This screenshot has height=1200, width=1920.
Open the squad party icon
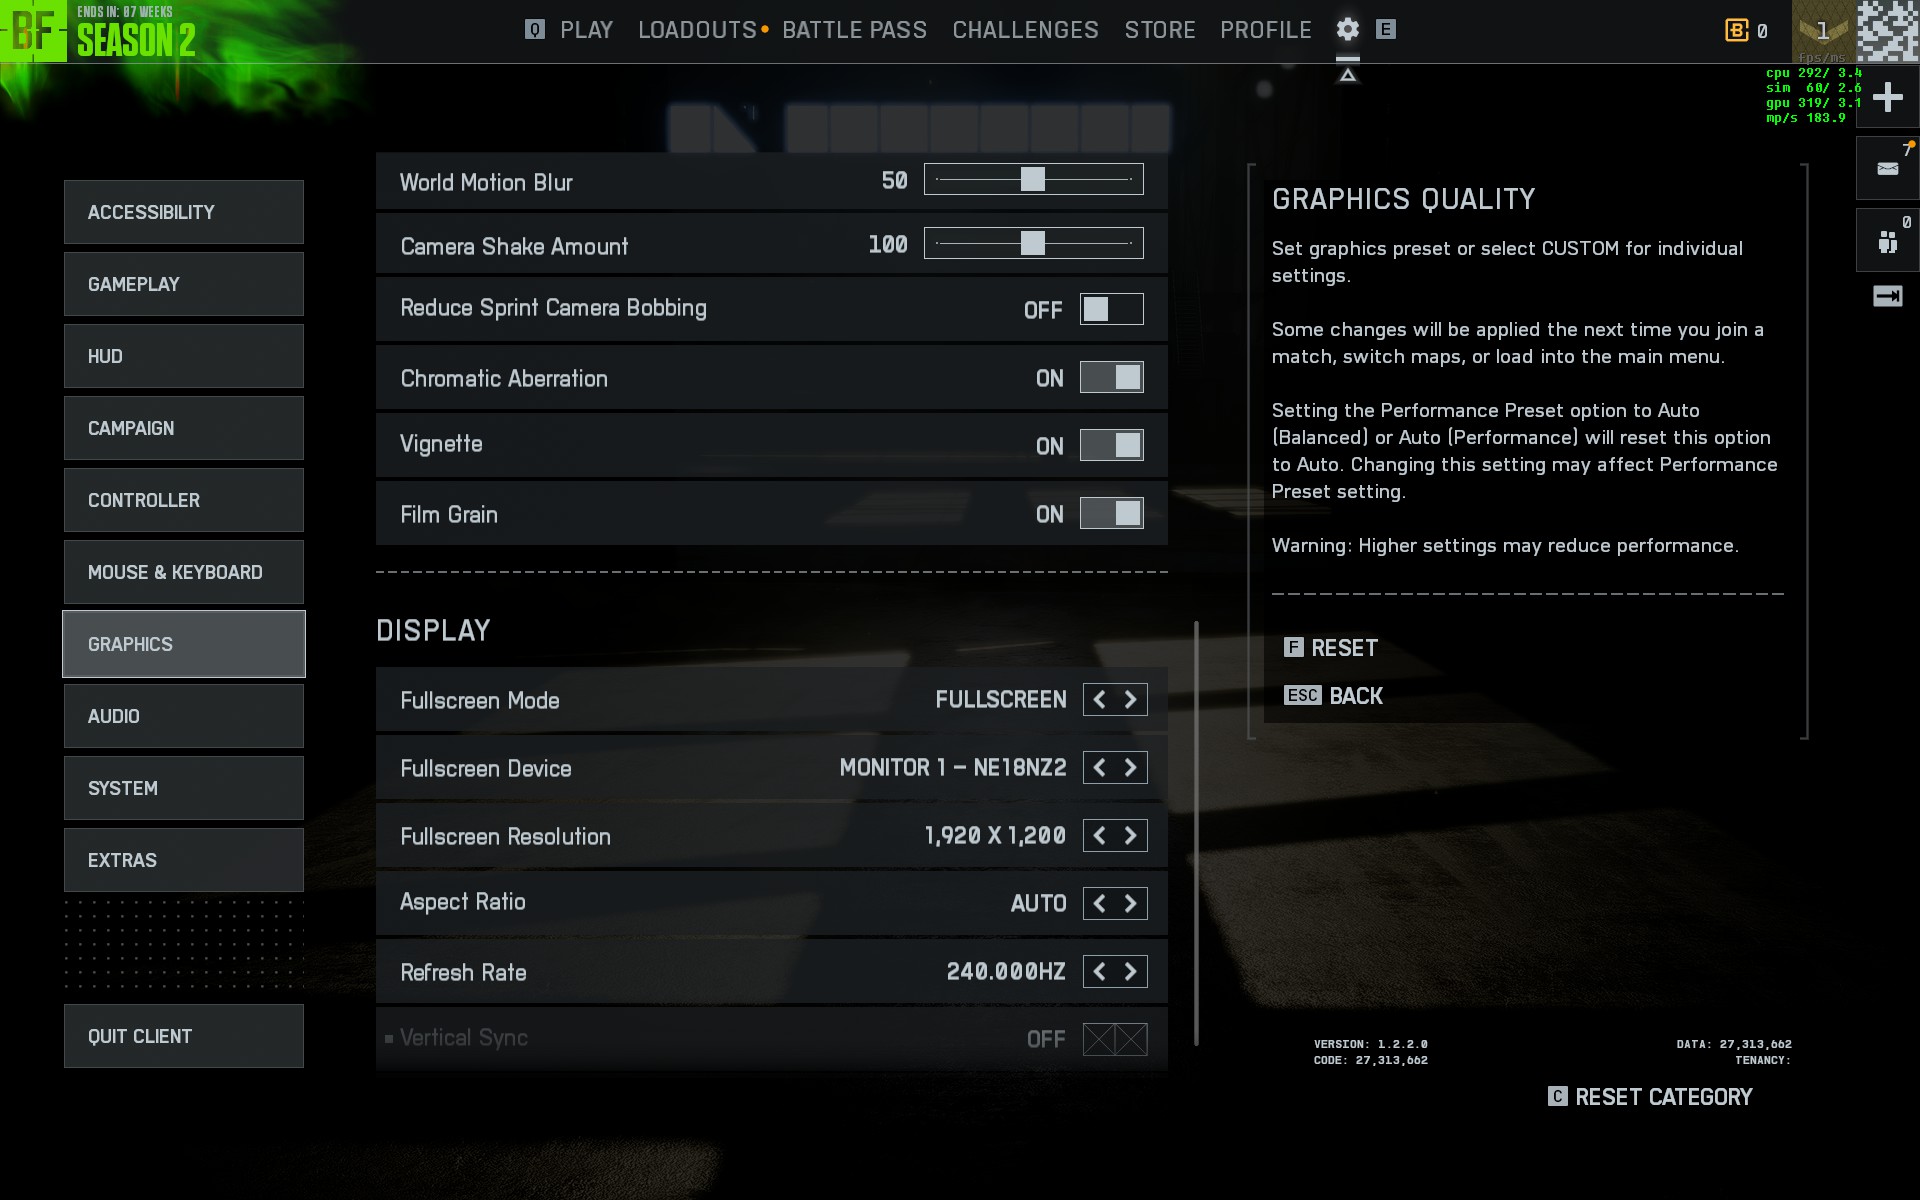pyautogui.click(x=1887, y=241)
